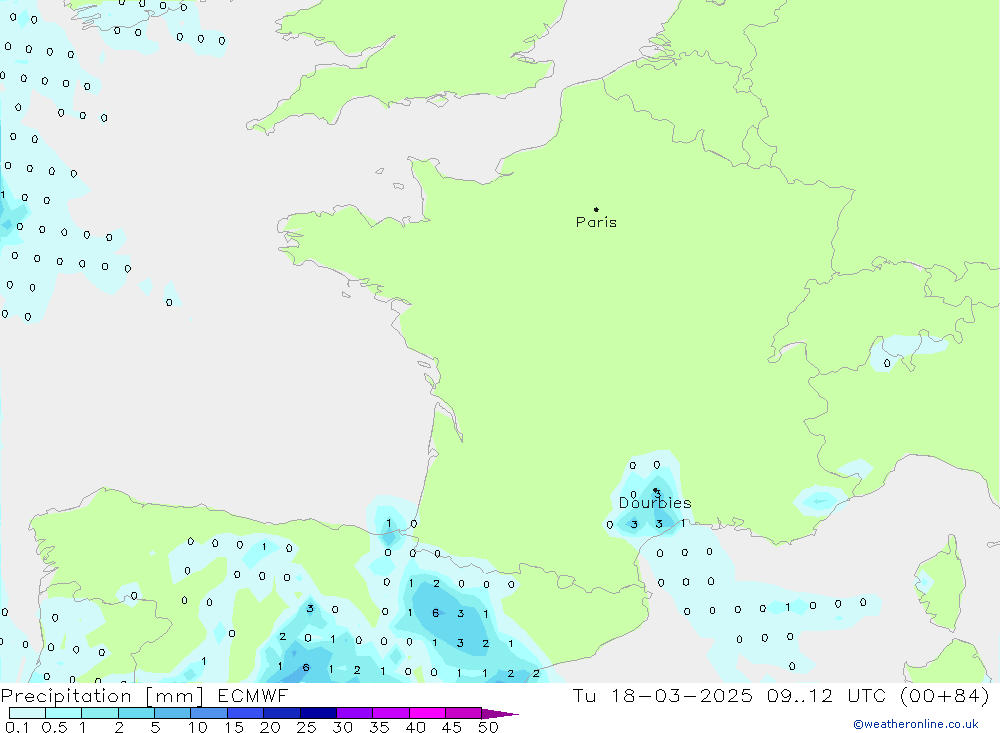Click the date 'Tu 18-03-2025'

coord(662,695)
